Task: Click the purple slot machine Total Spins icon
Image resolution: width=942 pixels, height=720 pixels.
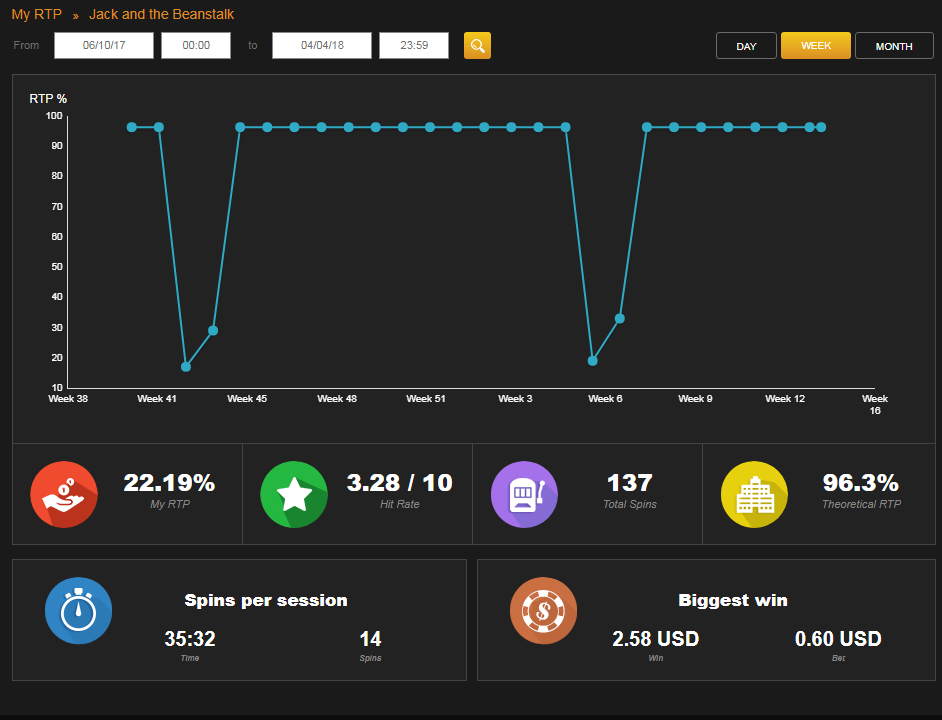Action: tap(524, 495)
